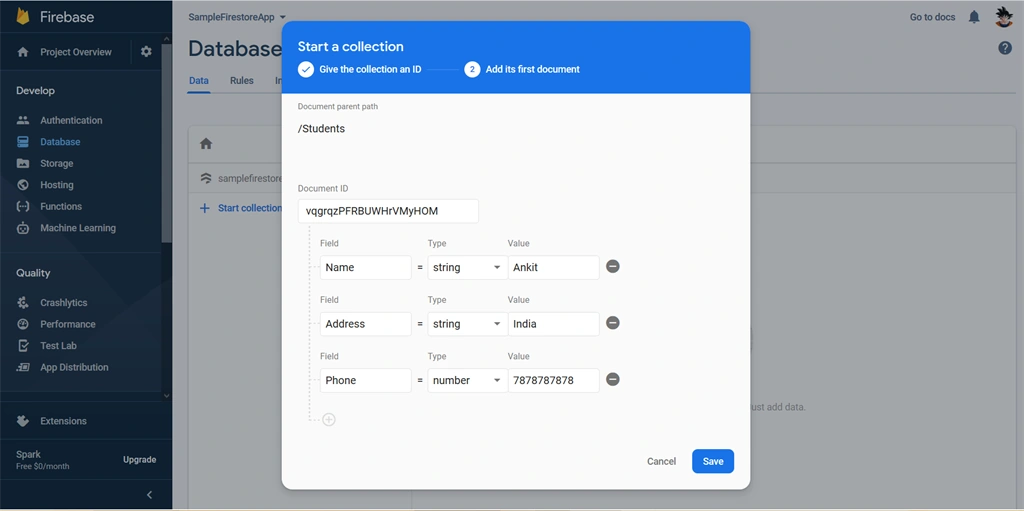
Task: Go to App Distribution in sidebar
Action: click(74, 367)
